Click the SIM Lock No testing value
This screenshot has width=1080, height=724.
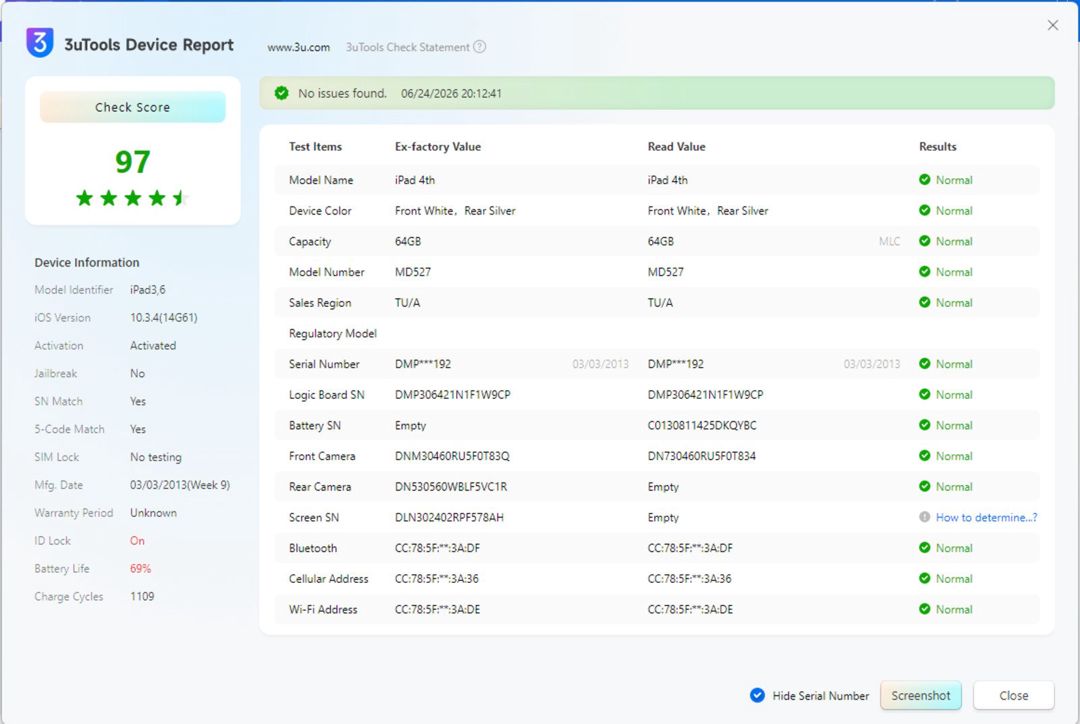[x=156, y=457]
